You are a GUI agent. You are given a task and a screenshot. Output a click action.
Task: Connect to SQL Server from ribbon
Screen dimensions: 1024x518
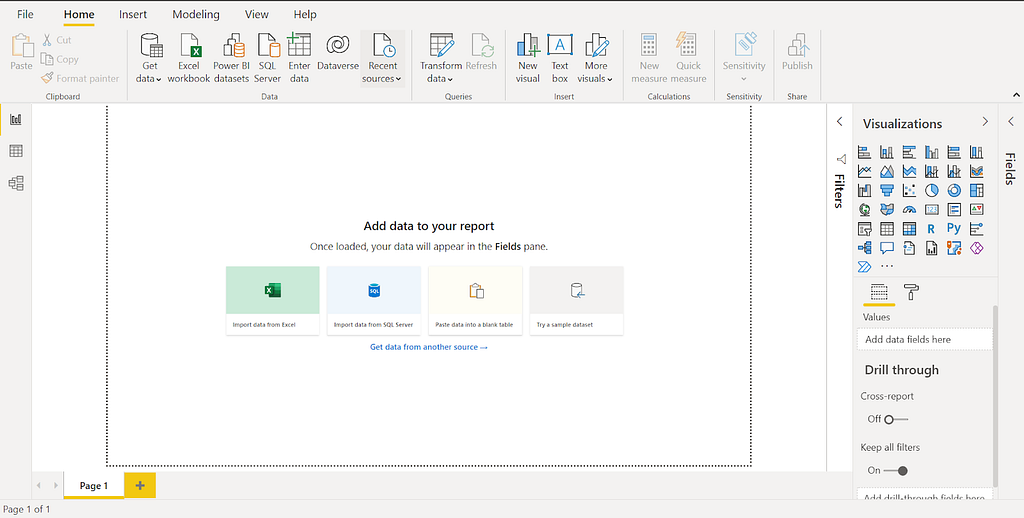click(267, 58)
